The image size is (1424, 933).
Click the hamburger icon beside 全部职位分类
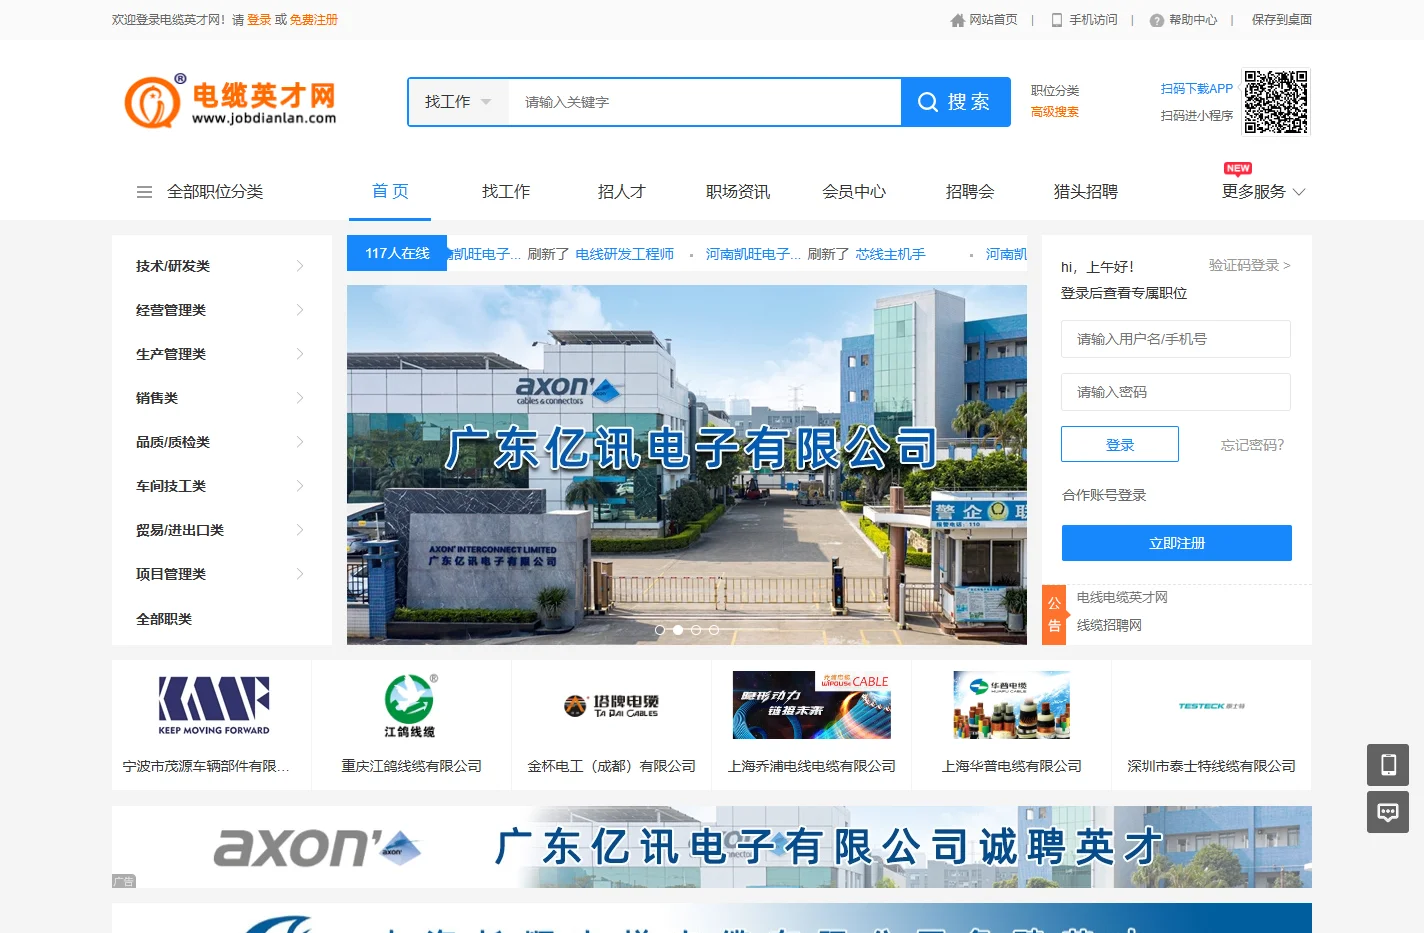point(144,192)
